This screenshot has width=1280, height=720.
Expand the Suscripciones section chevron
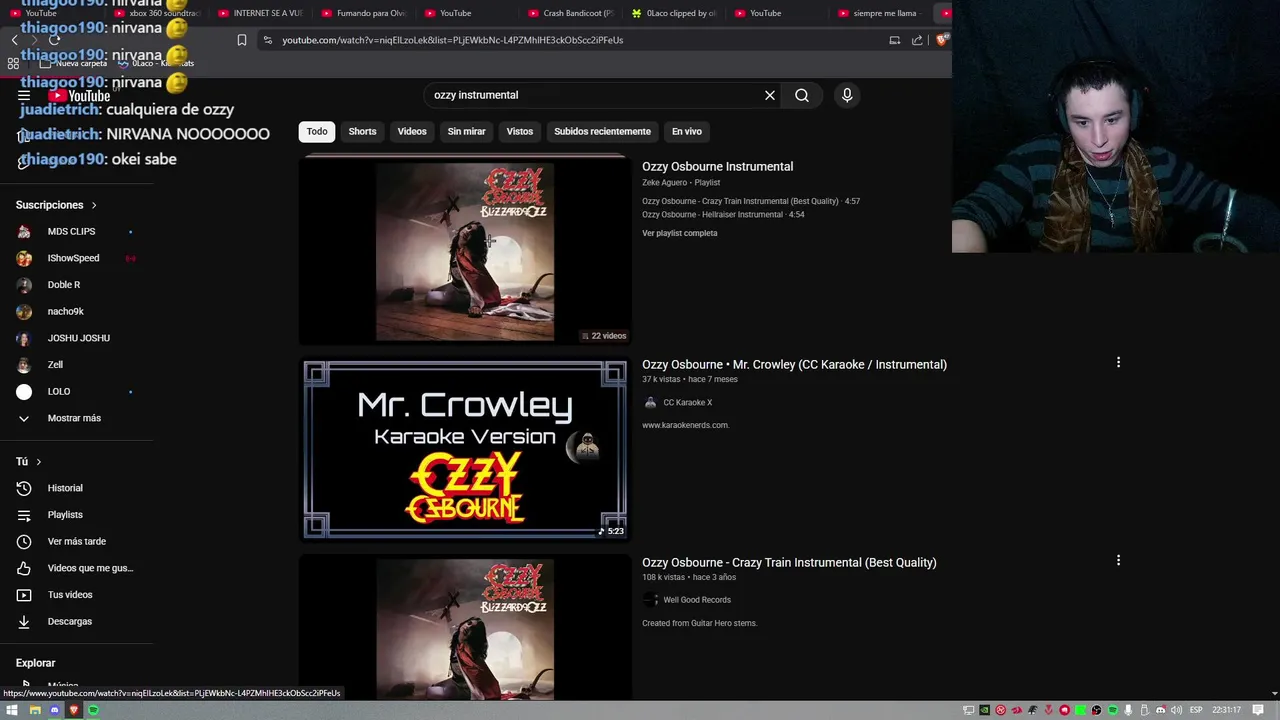(94, 205)
